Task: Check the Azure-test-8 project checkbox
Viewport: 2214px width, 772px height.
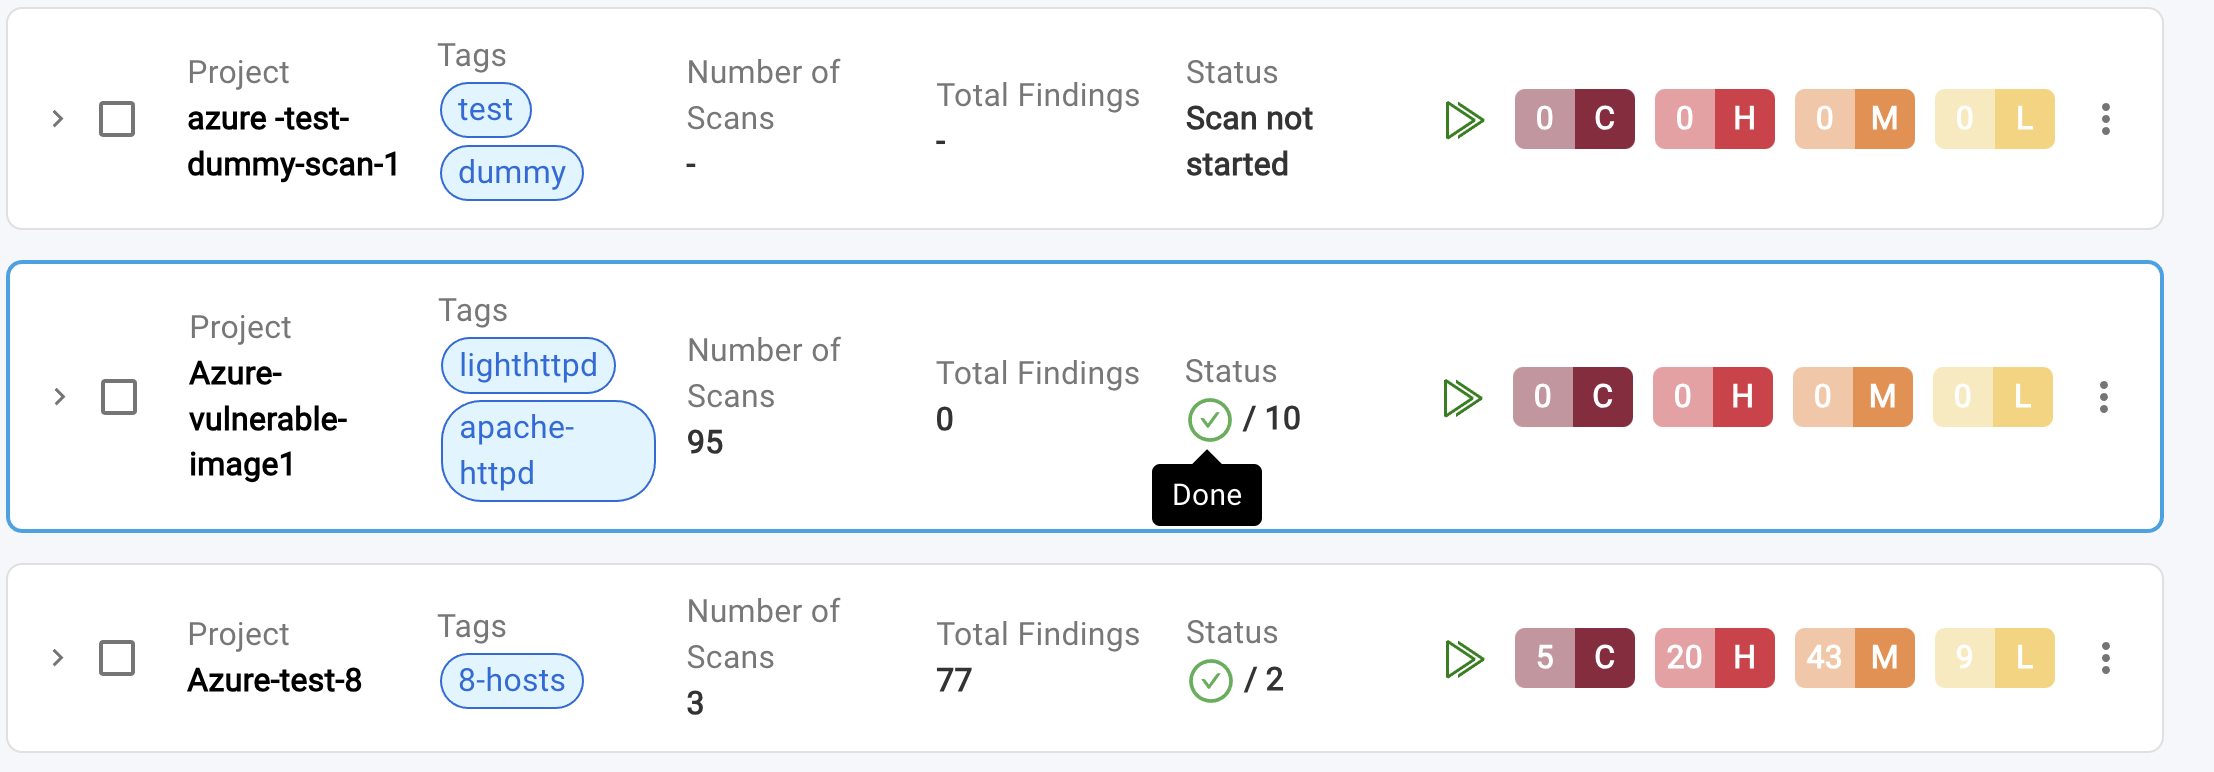Action: 117,658
